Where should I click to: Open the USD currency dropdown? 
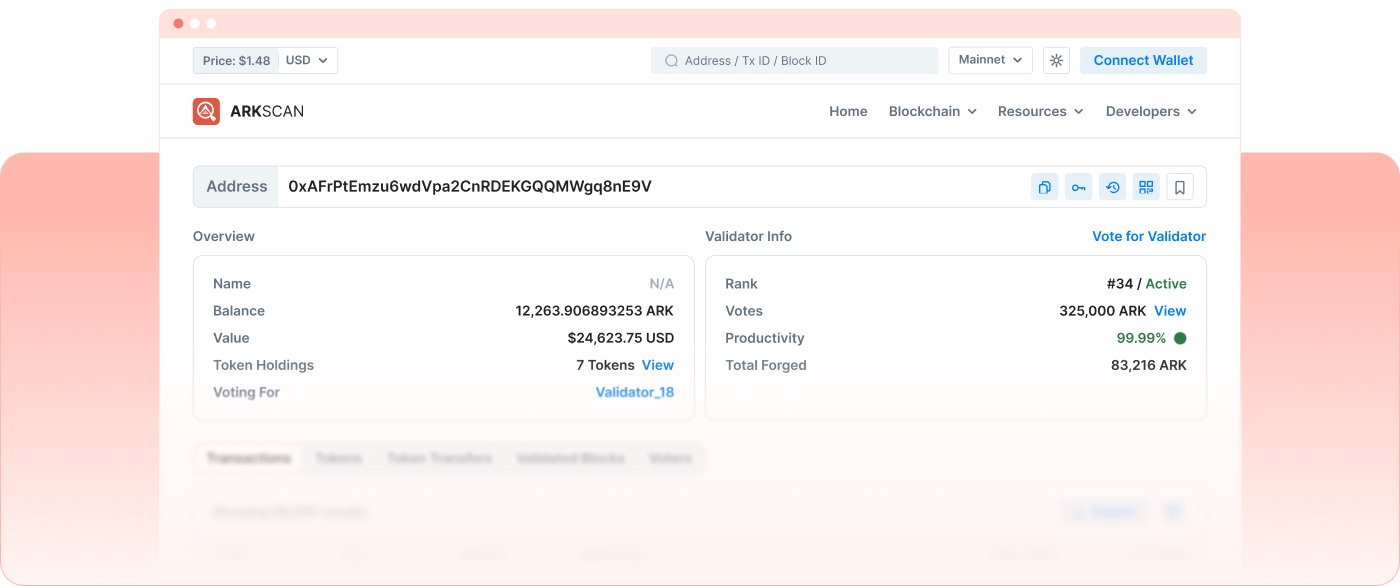pos(307,61)
